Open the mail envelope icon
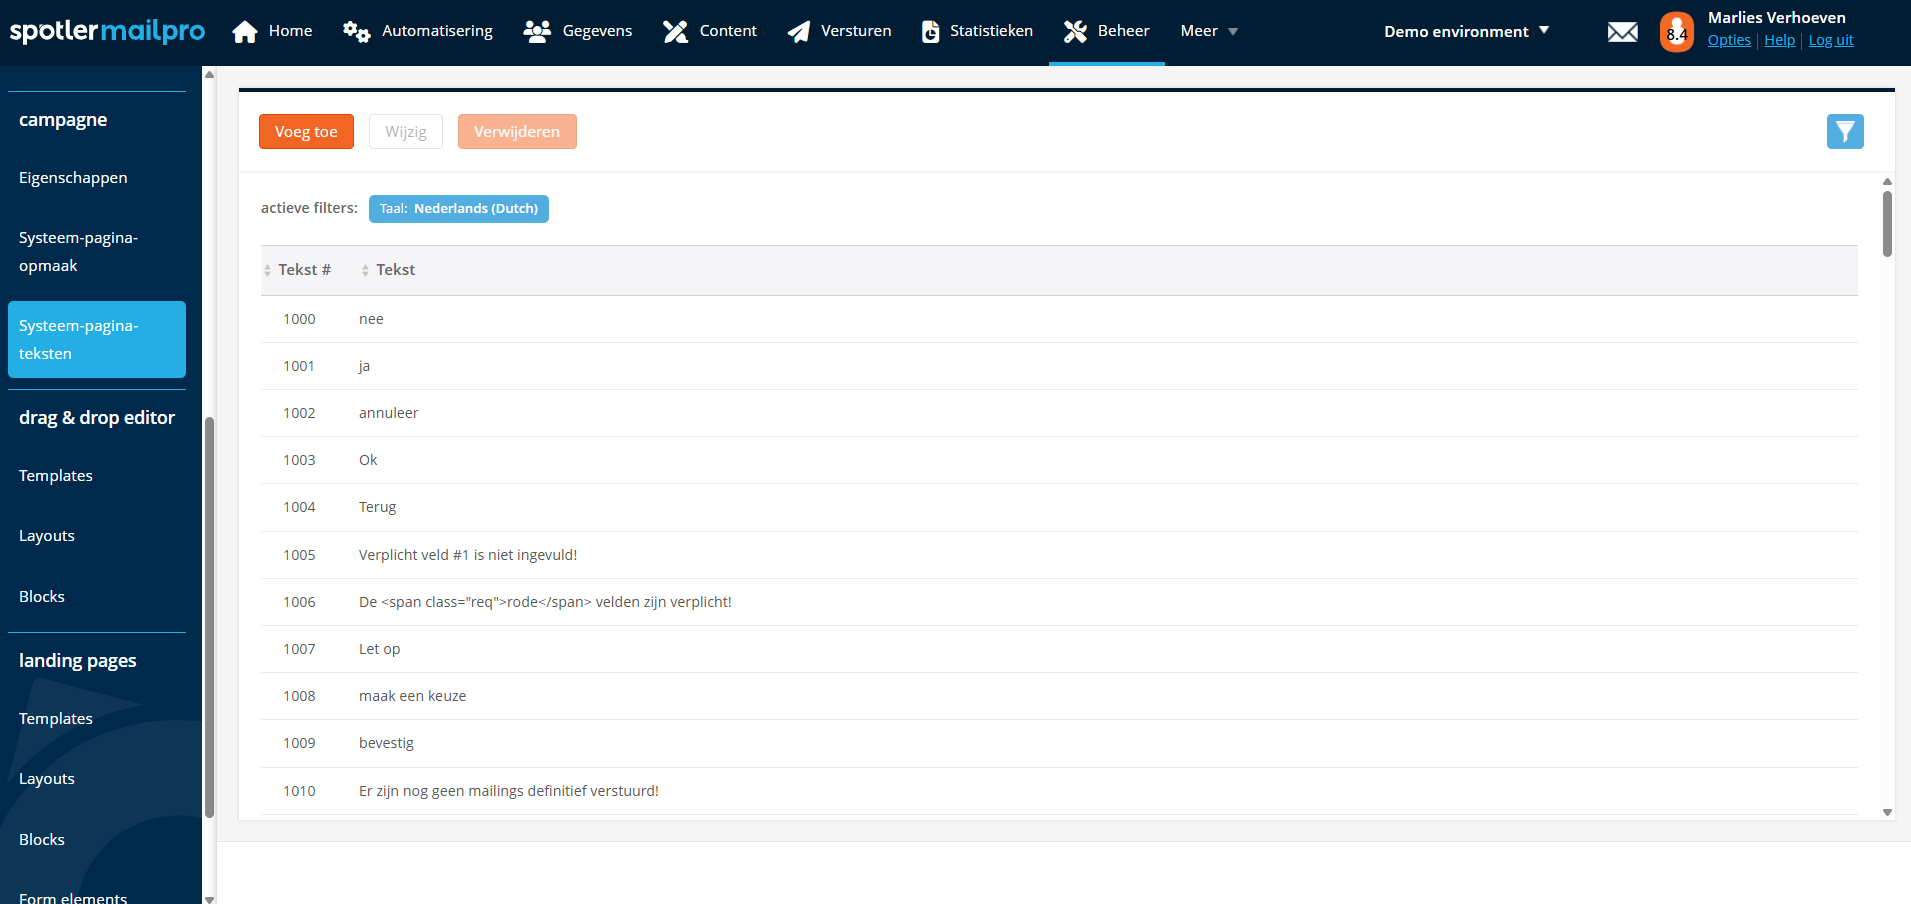The width and height of the screenshot is (1911, 904). click(x=1622, y=32)
